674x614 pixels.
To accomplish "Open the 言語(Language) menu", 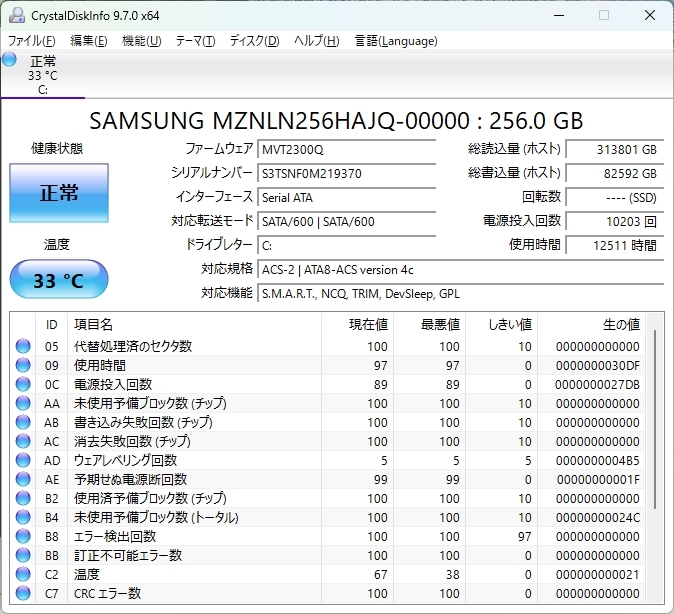I will 396,41.
